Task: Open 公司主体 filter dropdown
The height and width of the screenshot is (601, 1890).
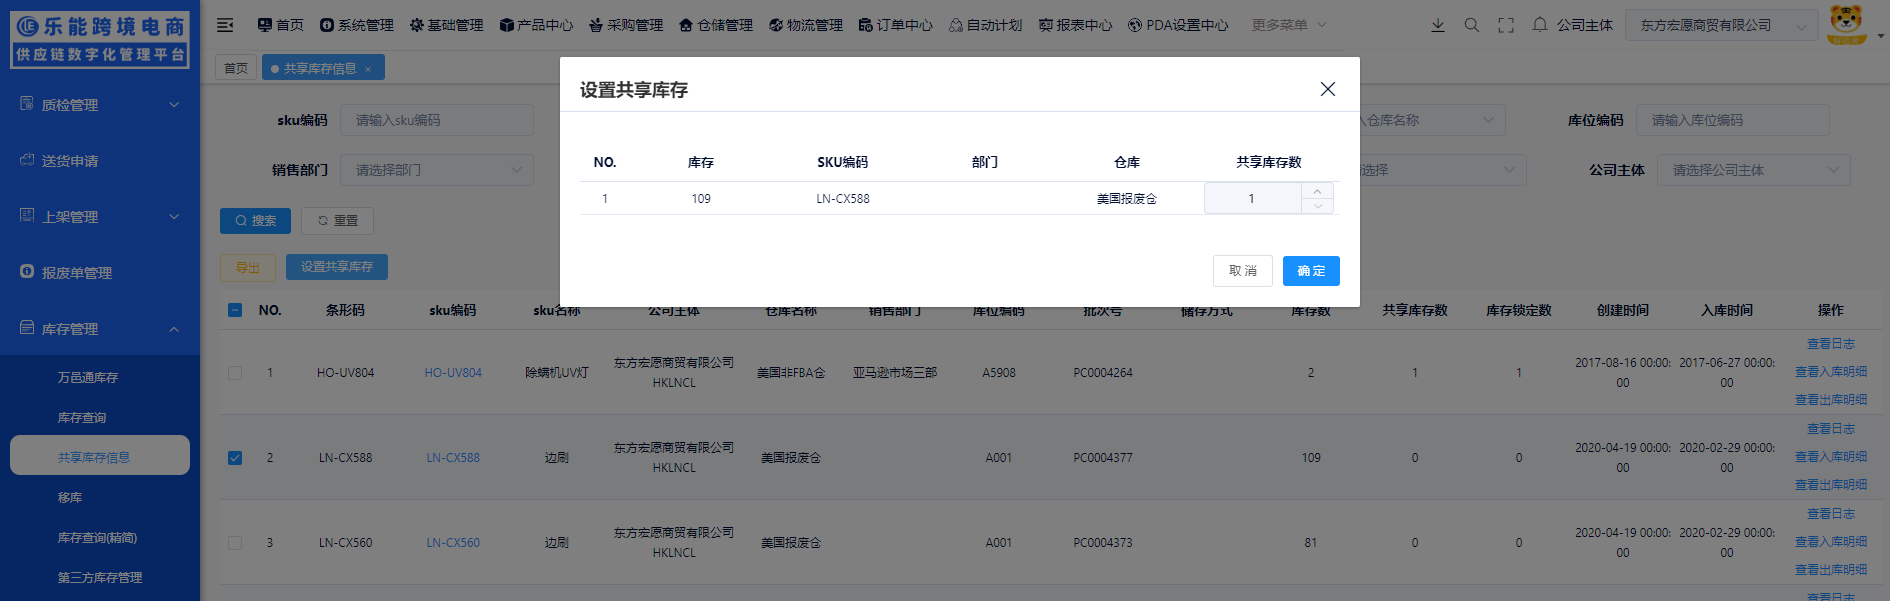Action: pos(1754,170)
